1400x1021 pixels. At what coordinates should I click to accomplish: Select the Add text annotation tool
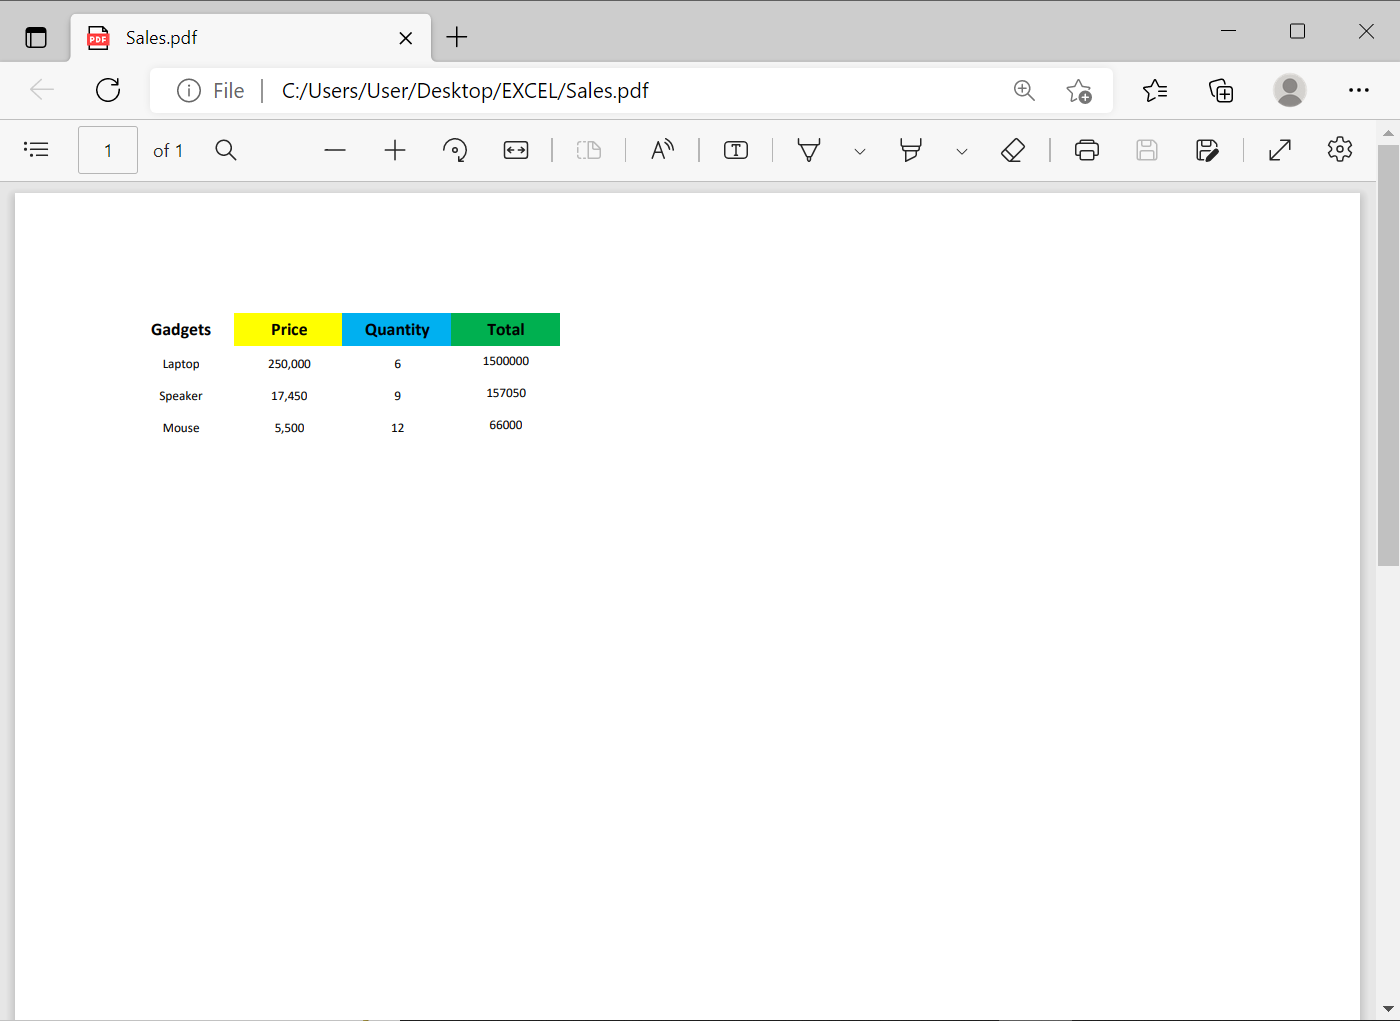[736, 150]
